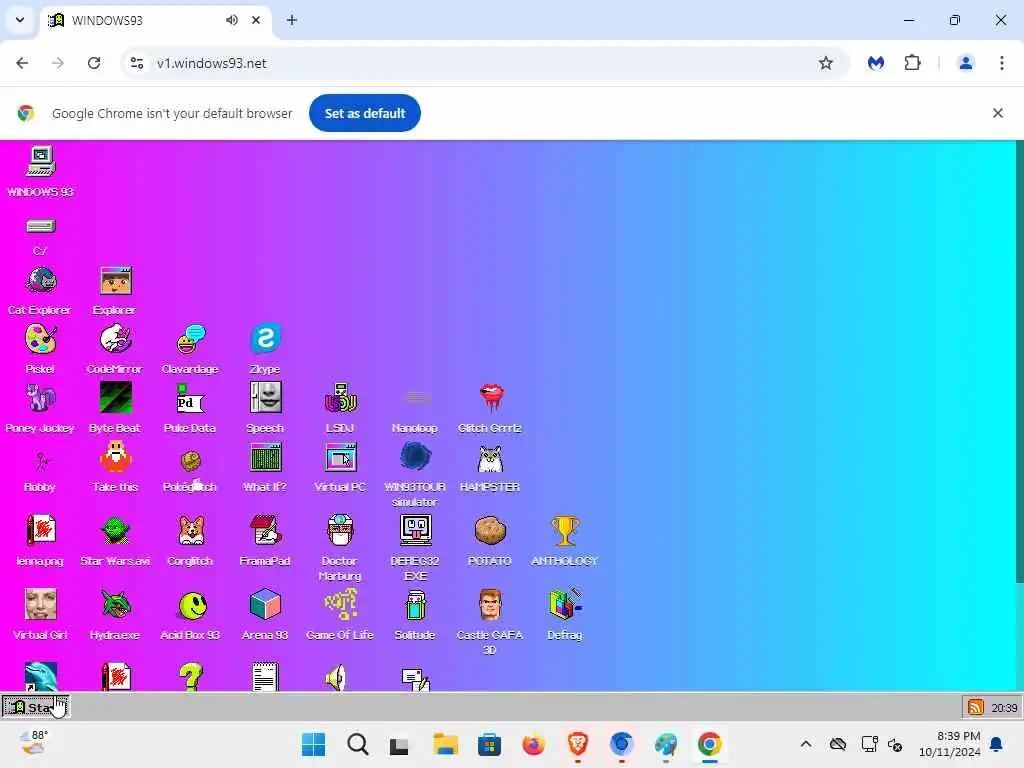Open FramaPad icon
Image resolution: width=1024 pixels, height=768 pixels.
265,530
